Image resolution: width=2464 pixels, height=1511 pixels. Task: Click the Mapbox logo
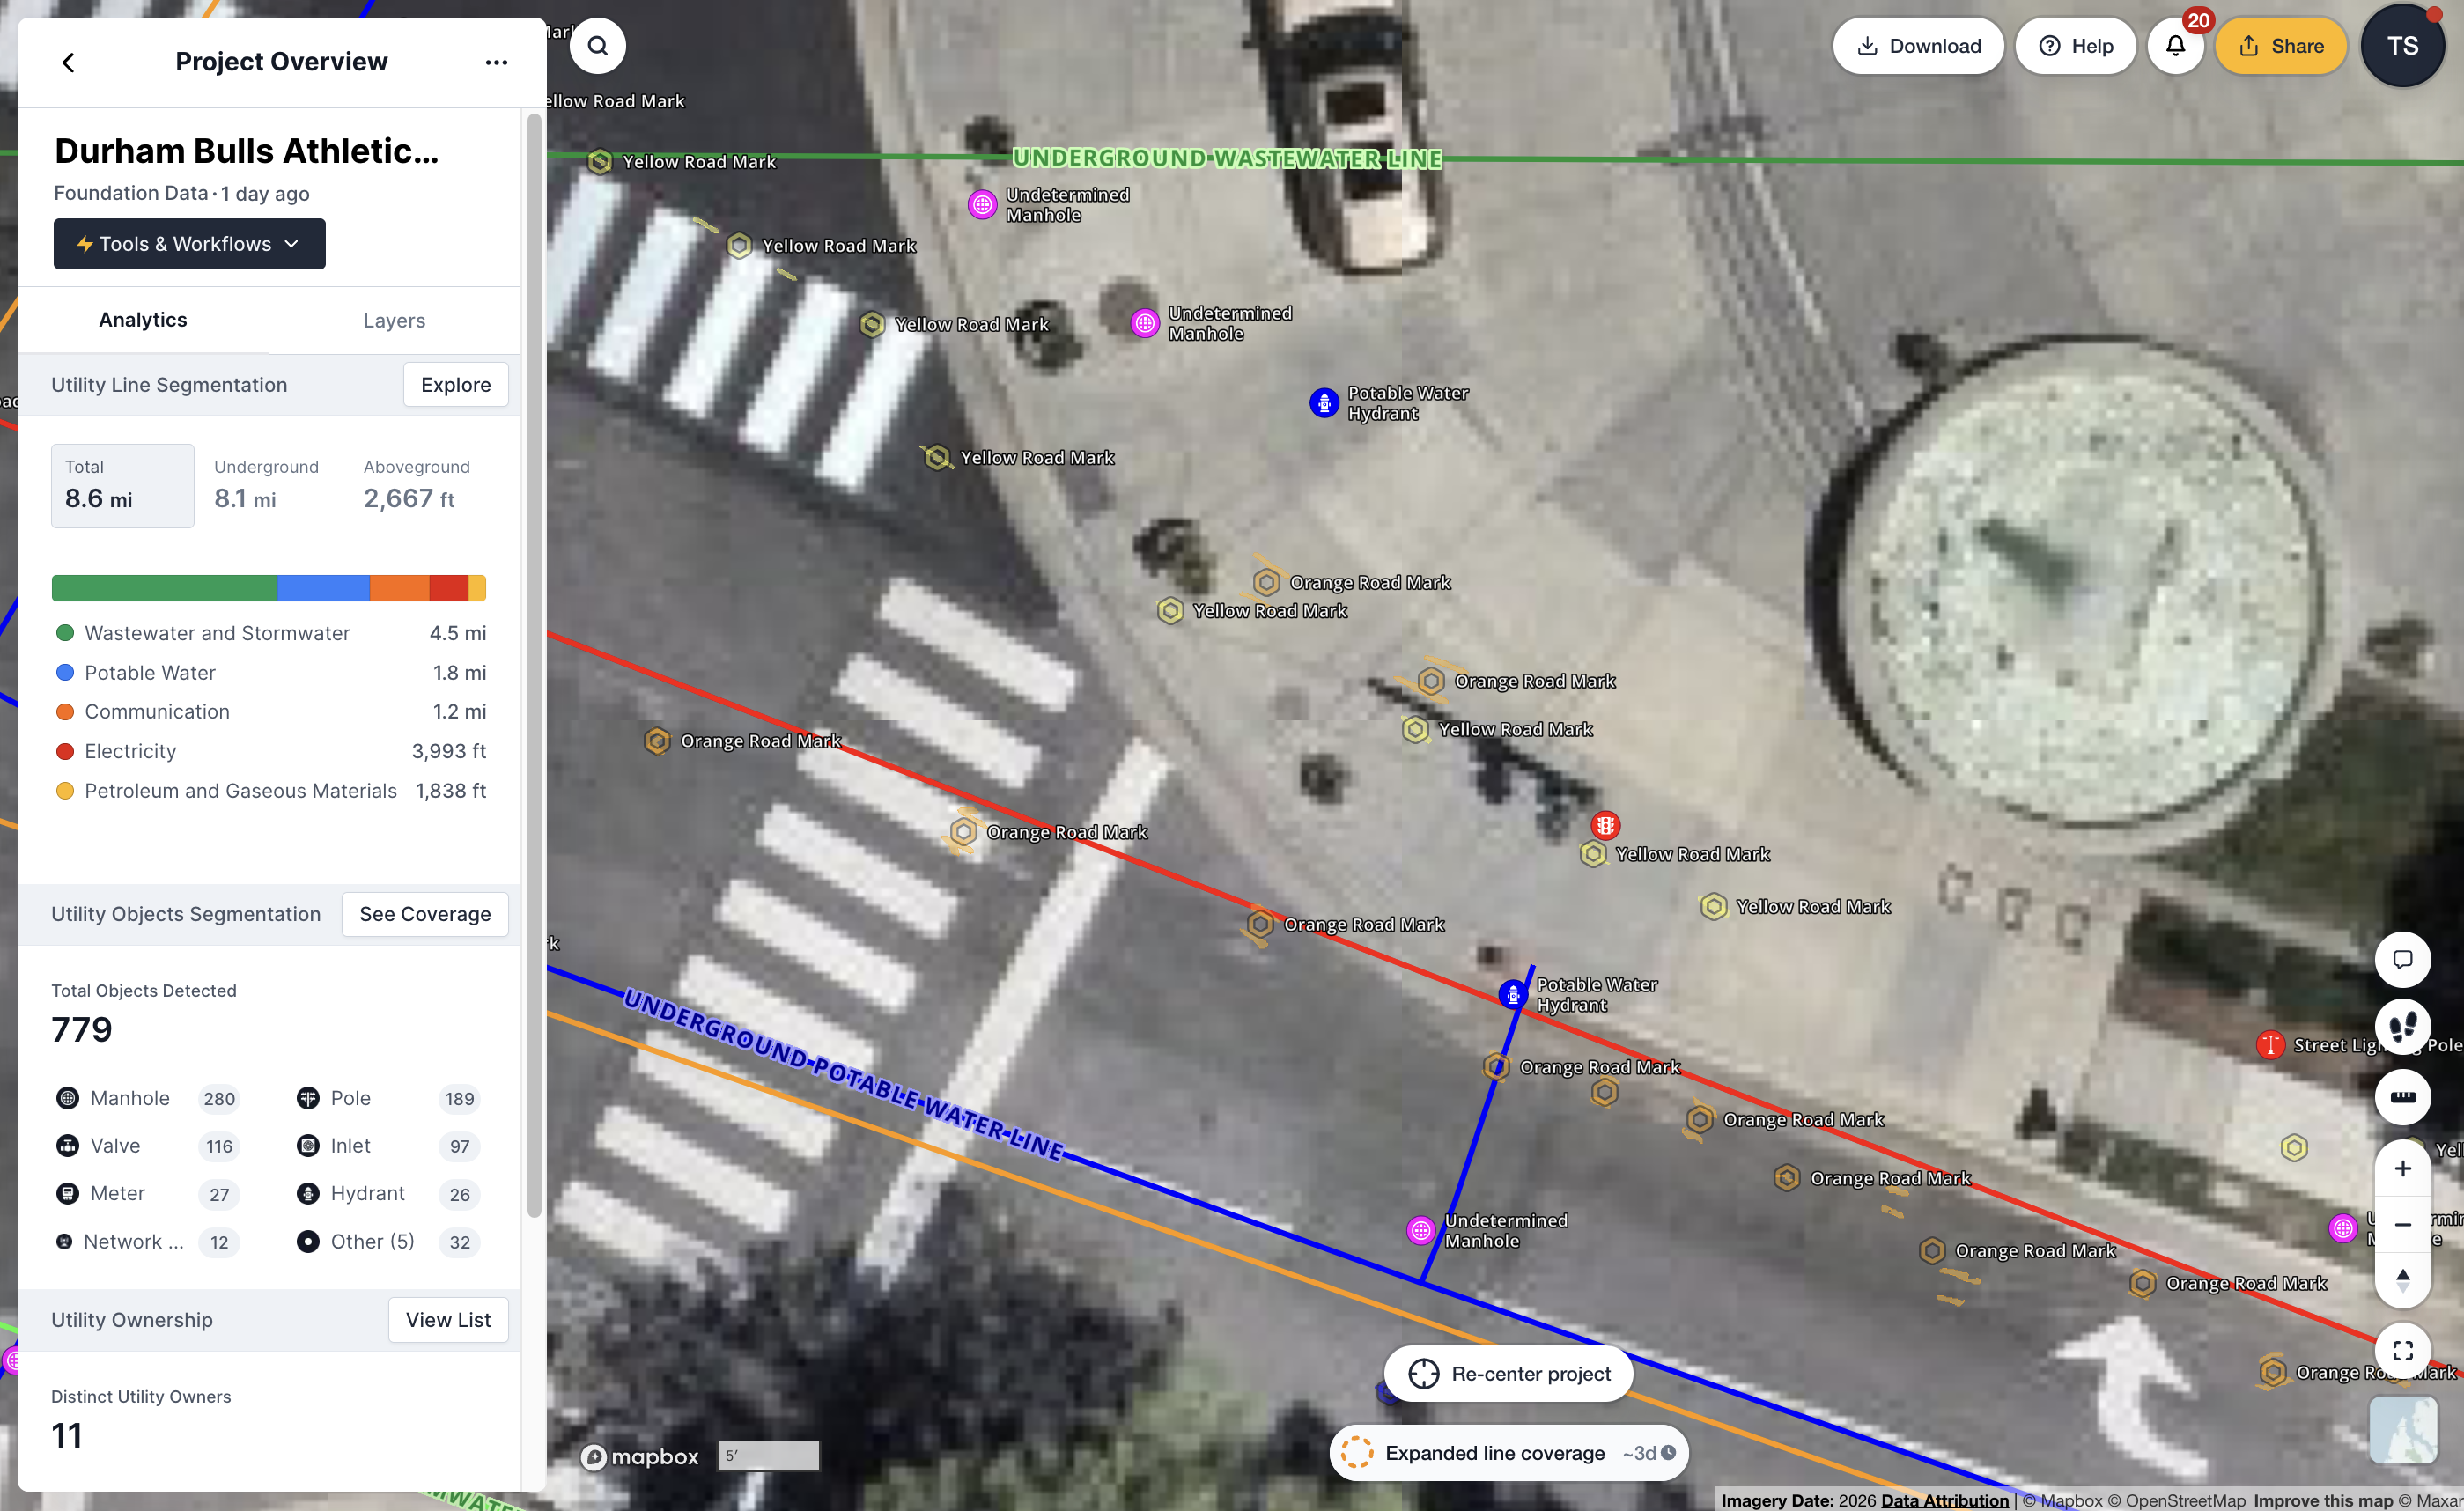[x=640, y=1457]
